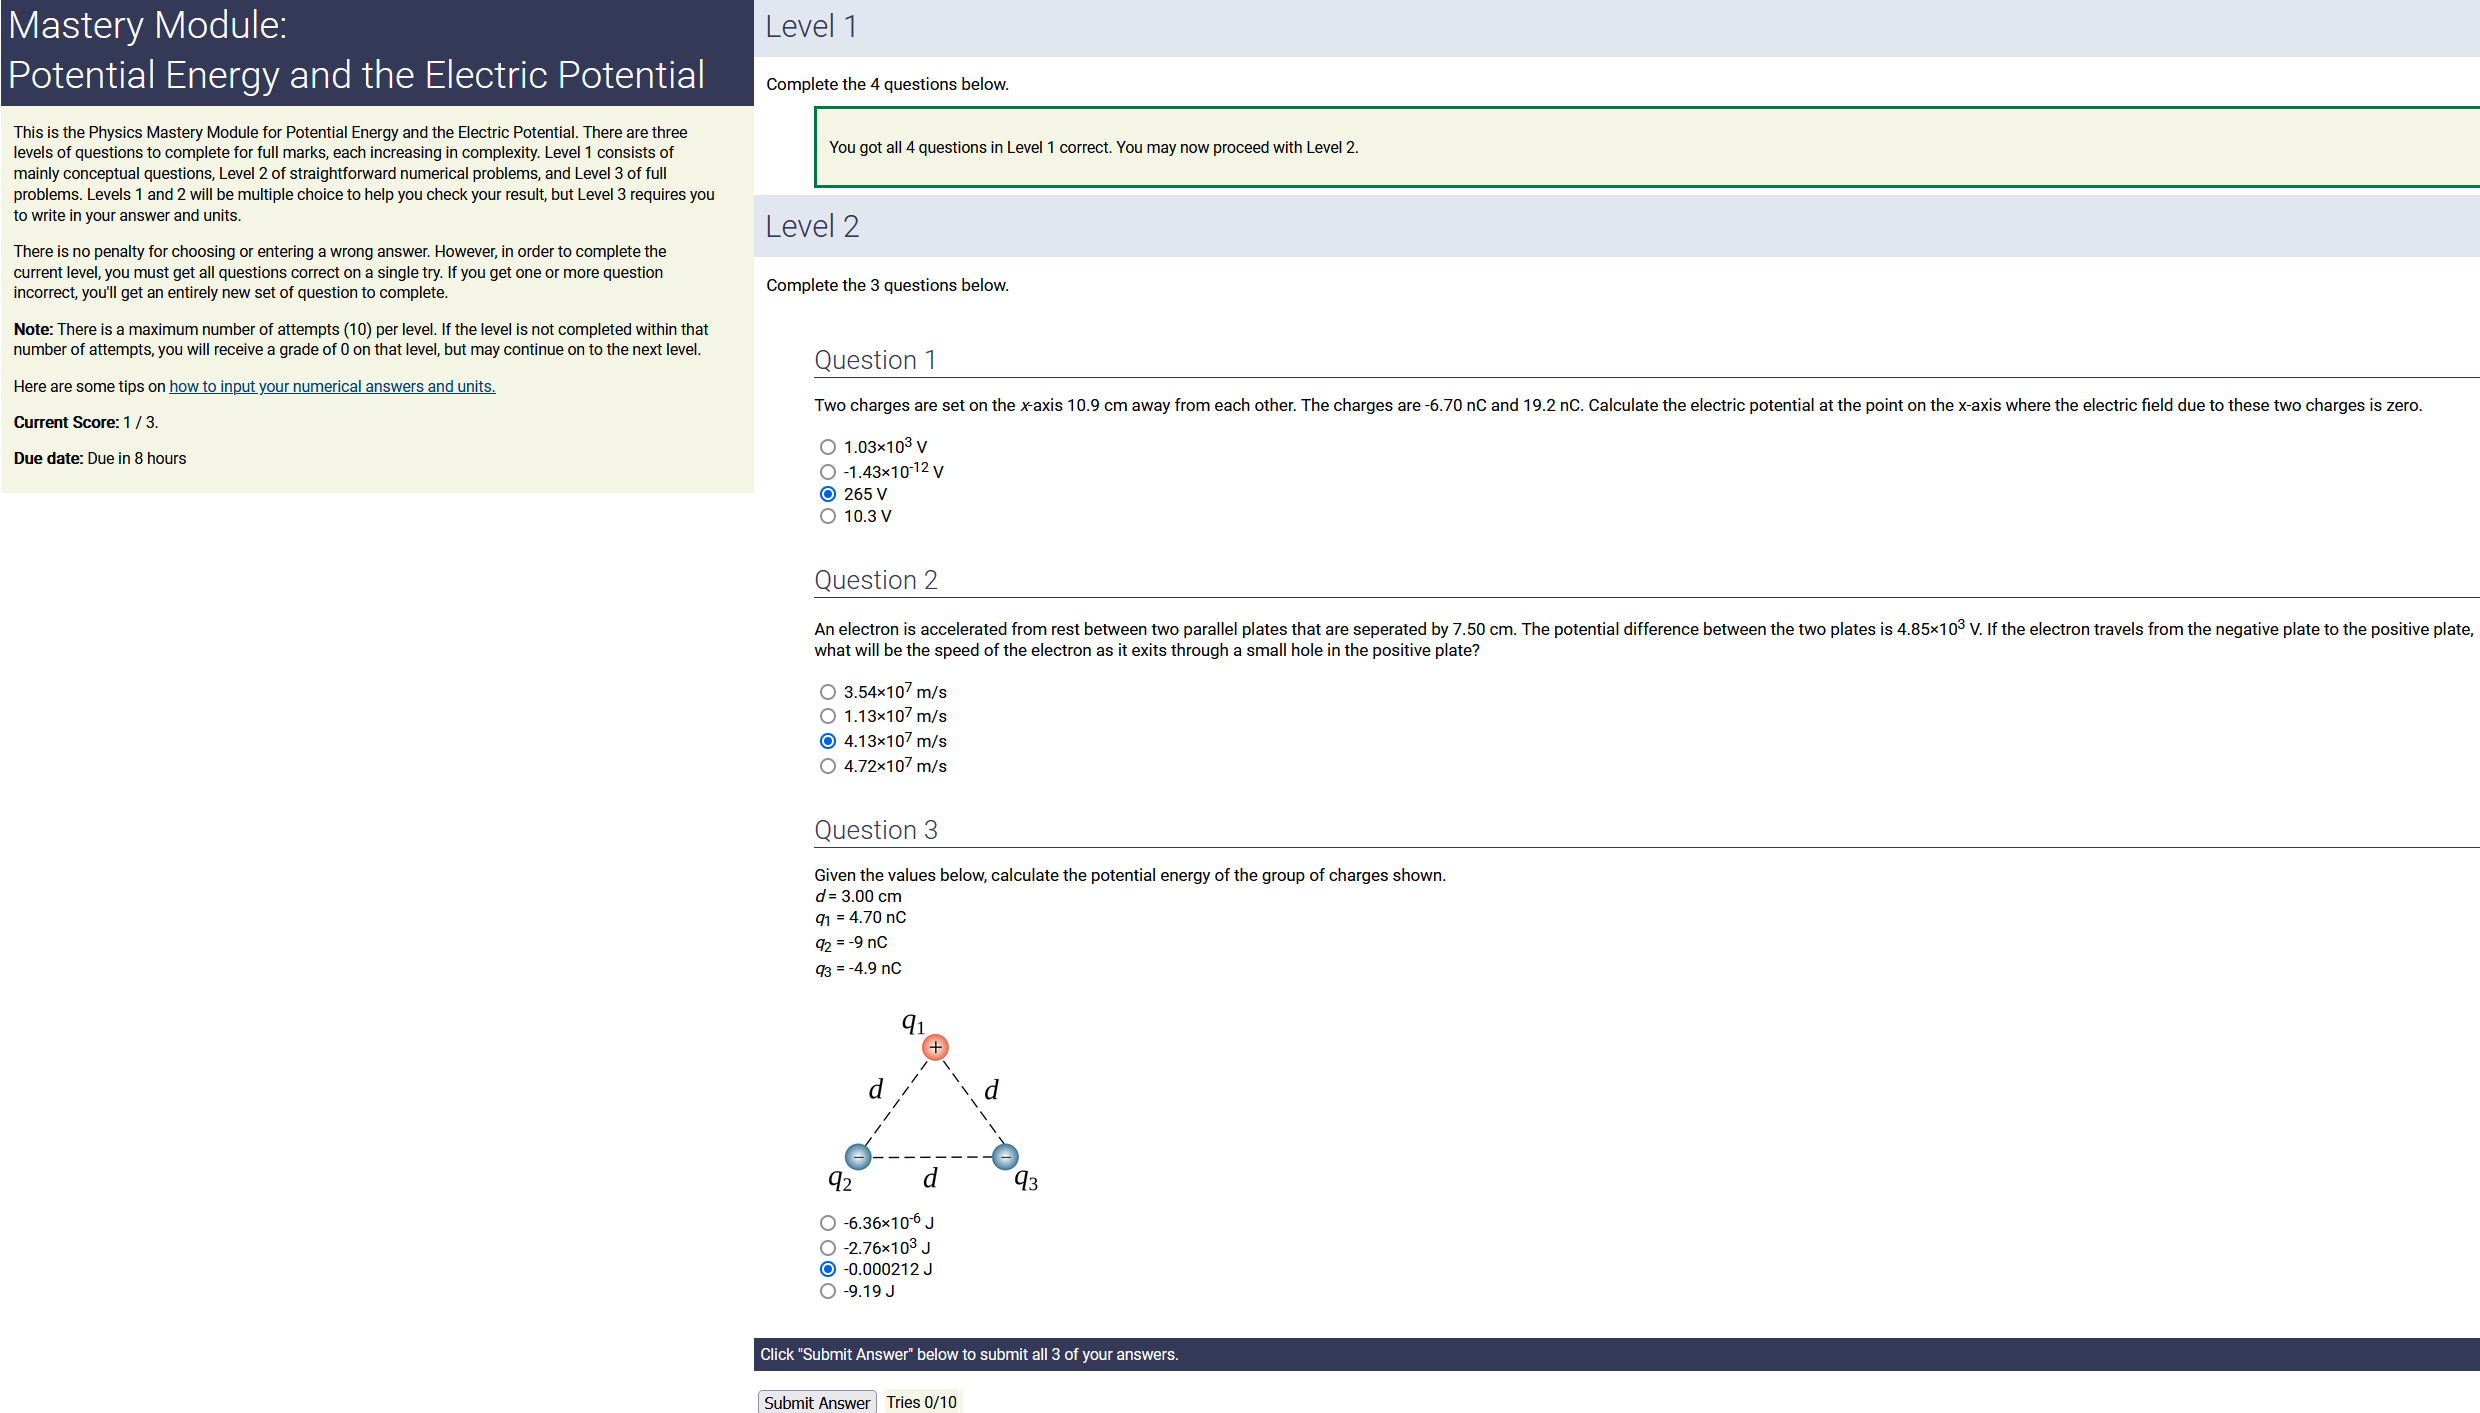Open the numerical answers and units tips link

[332, 386]
